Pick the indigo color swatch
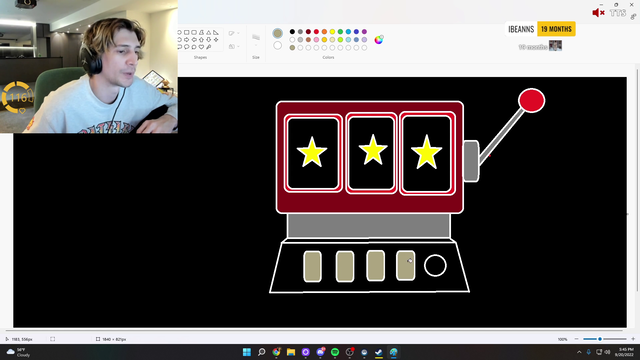 point(356,31)
